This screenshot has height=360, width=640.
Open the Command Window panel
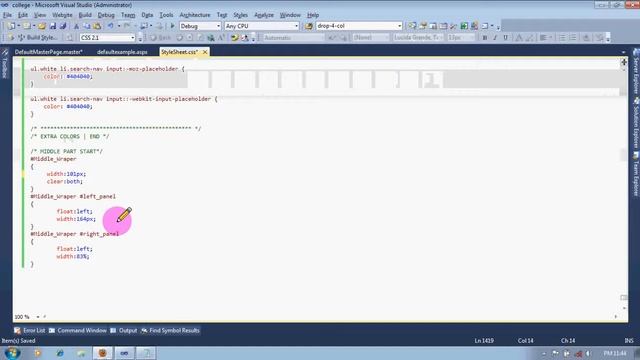coord(78,331)
